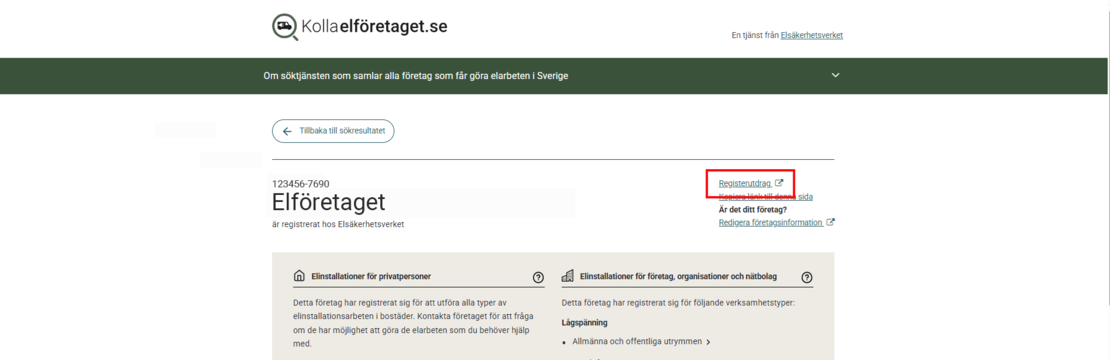Click the building icon for företag section
Screen dimensions: 1110x360
click(x=567, y=277)
